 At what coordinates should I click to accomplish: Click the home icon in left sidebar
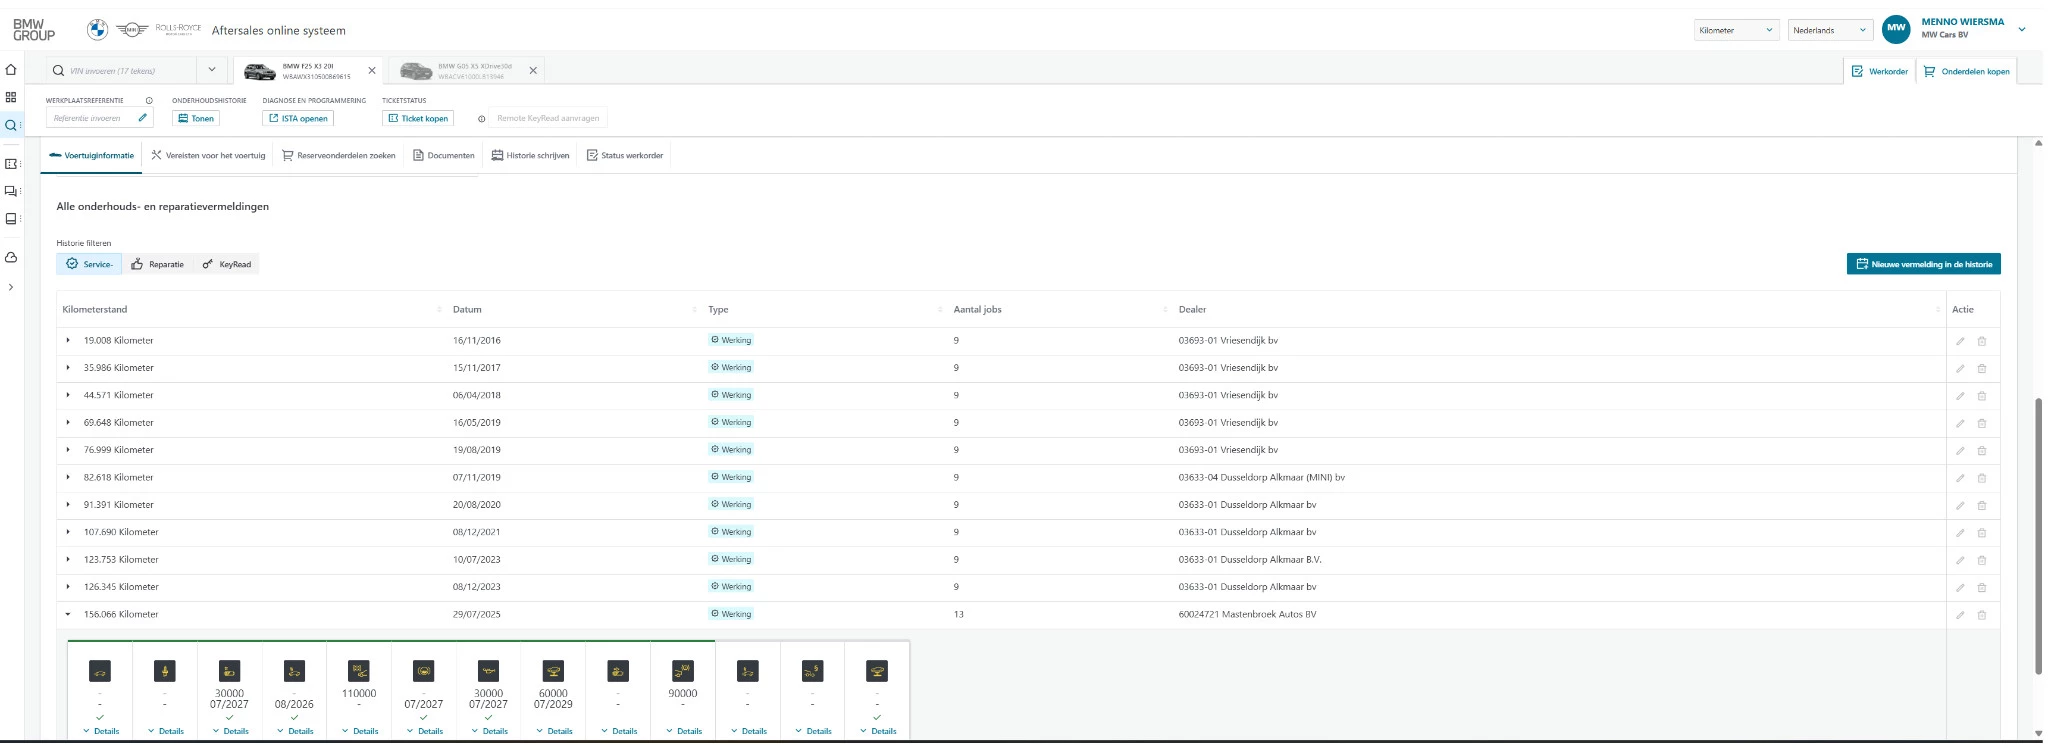[x=11, y=70]
